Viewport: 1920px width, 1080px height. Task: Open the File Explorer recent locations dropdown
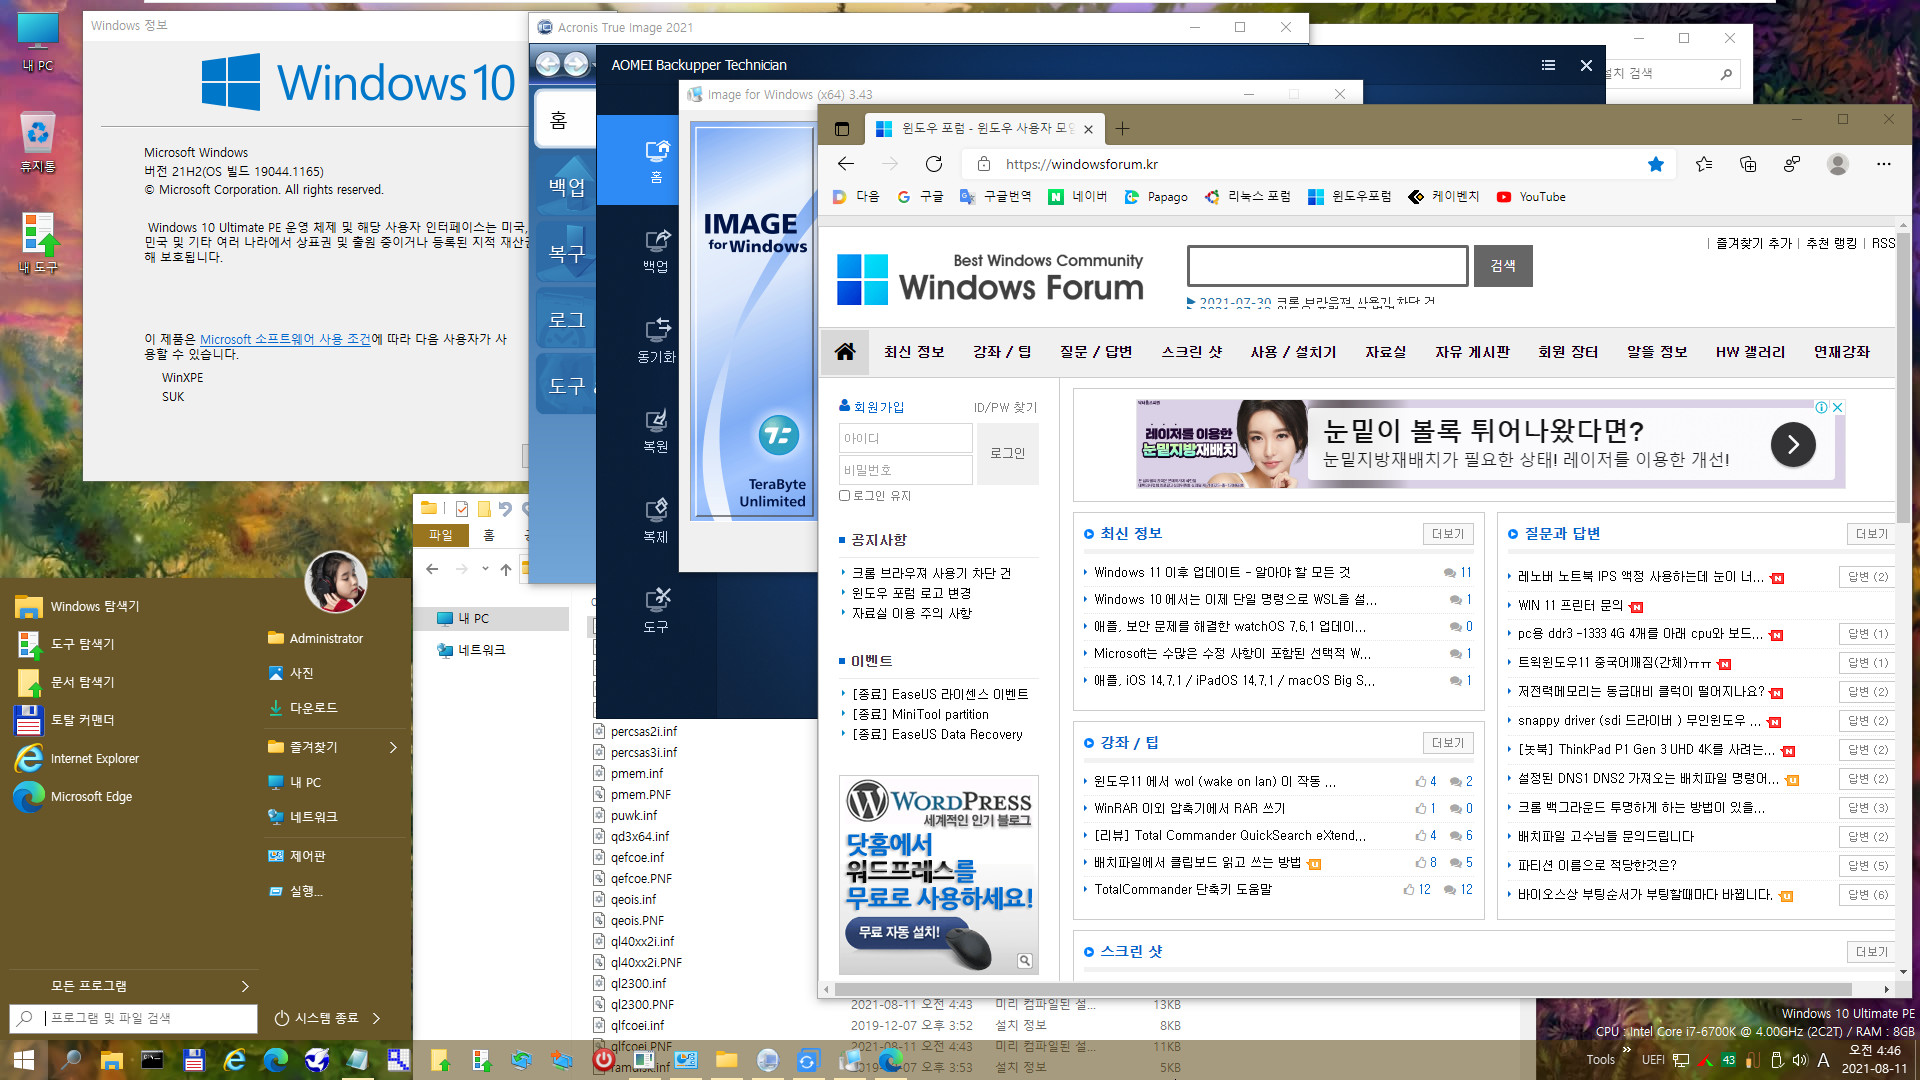click(485, 569)
